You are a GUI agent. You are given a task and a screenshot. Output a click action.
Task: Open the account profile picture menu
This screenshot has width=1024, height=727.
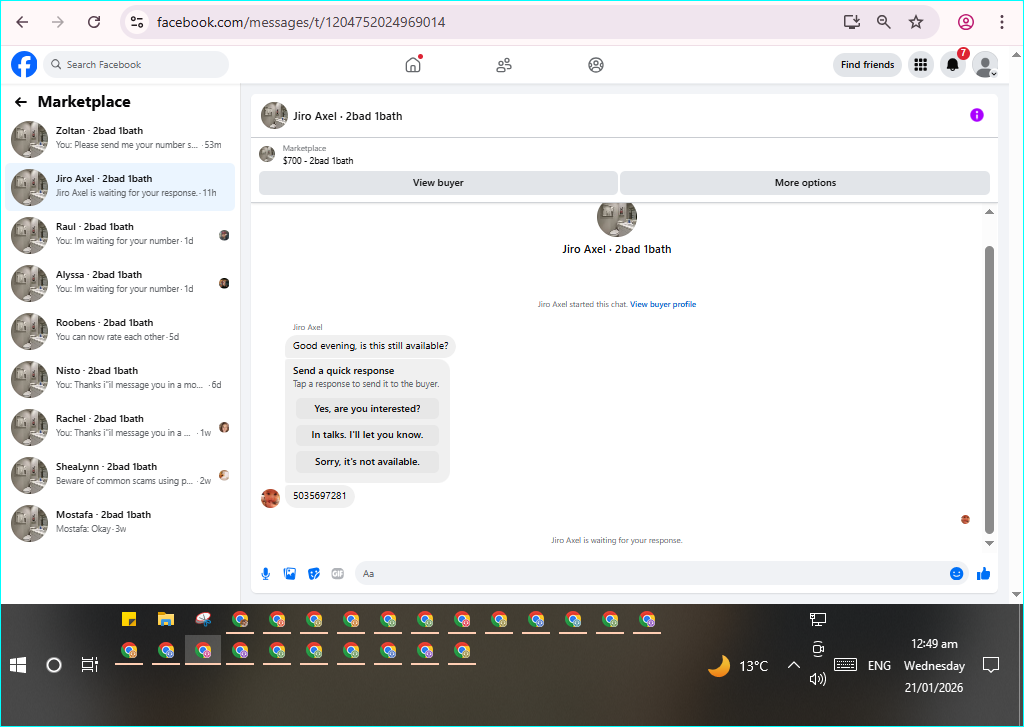click(985, 65)
